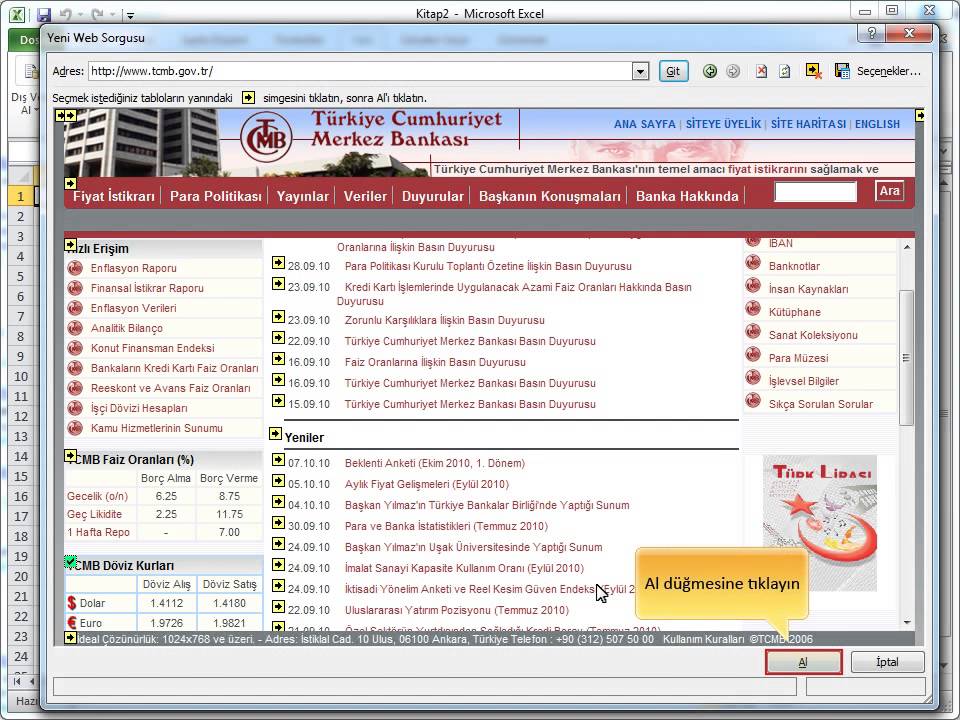The image size is (960, 720).
Task: Open the Başkanın Konuşmaları menu
Action: tap(550, 196)
